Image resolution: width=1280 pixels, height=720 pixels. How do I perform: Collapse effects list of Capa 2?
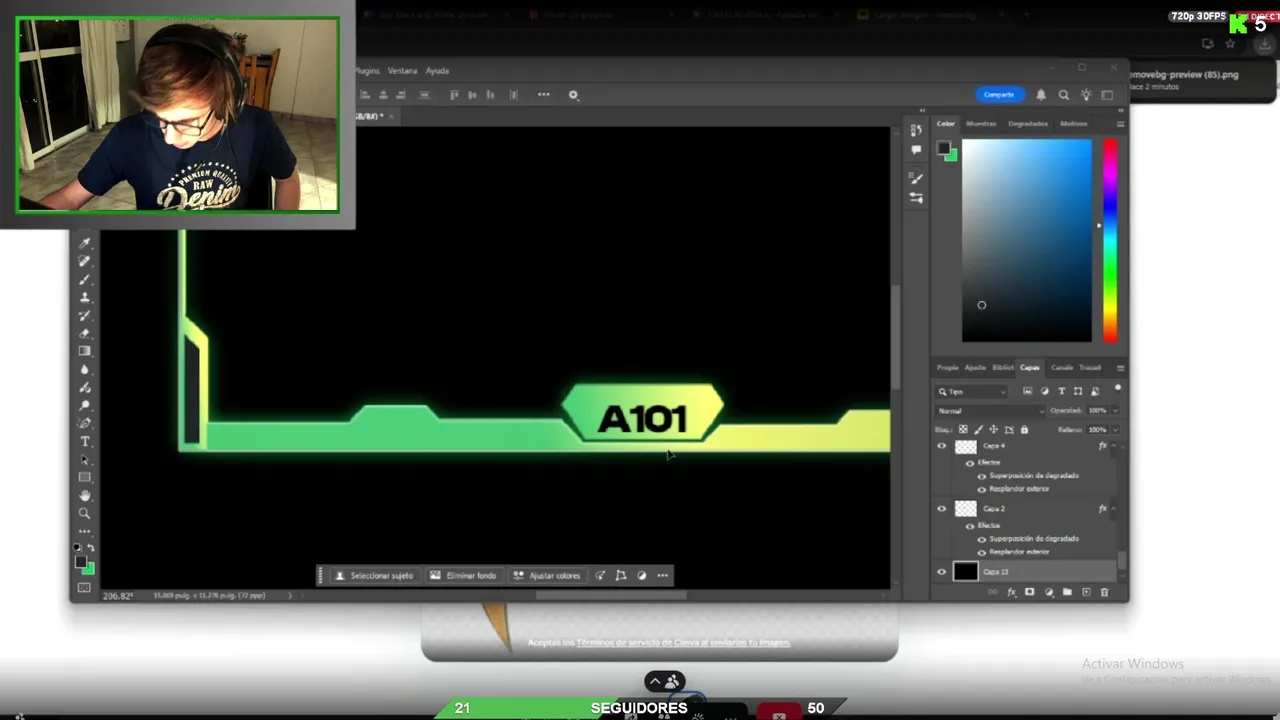coord(1113,509)
